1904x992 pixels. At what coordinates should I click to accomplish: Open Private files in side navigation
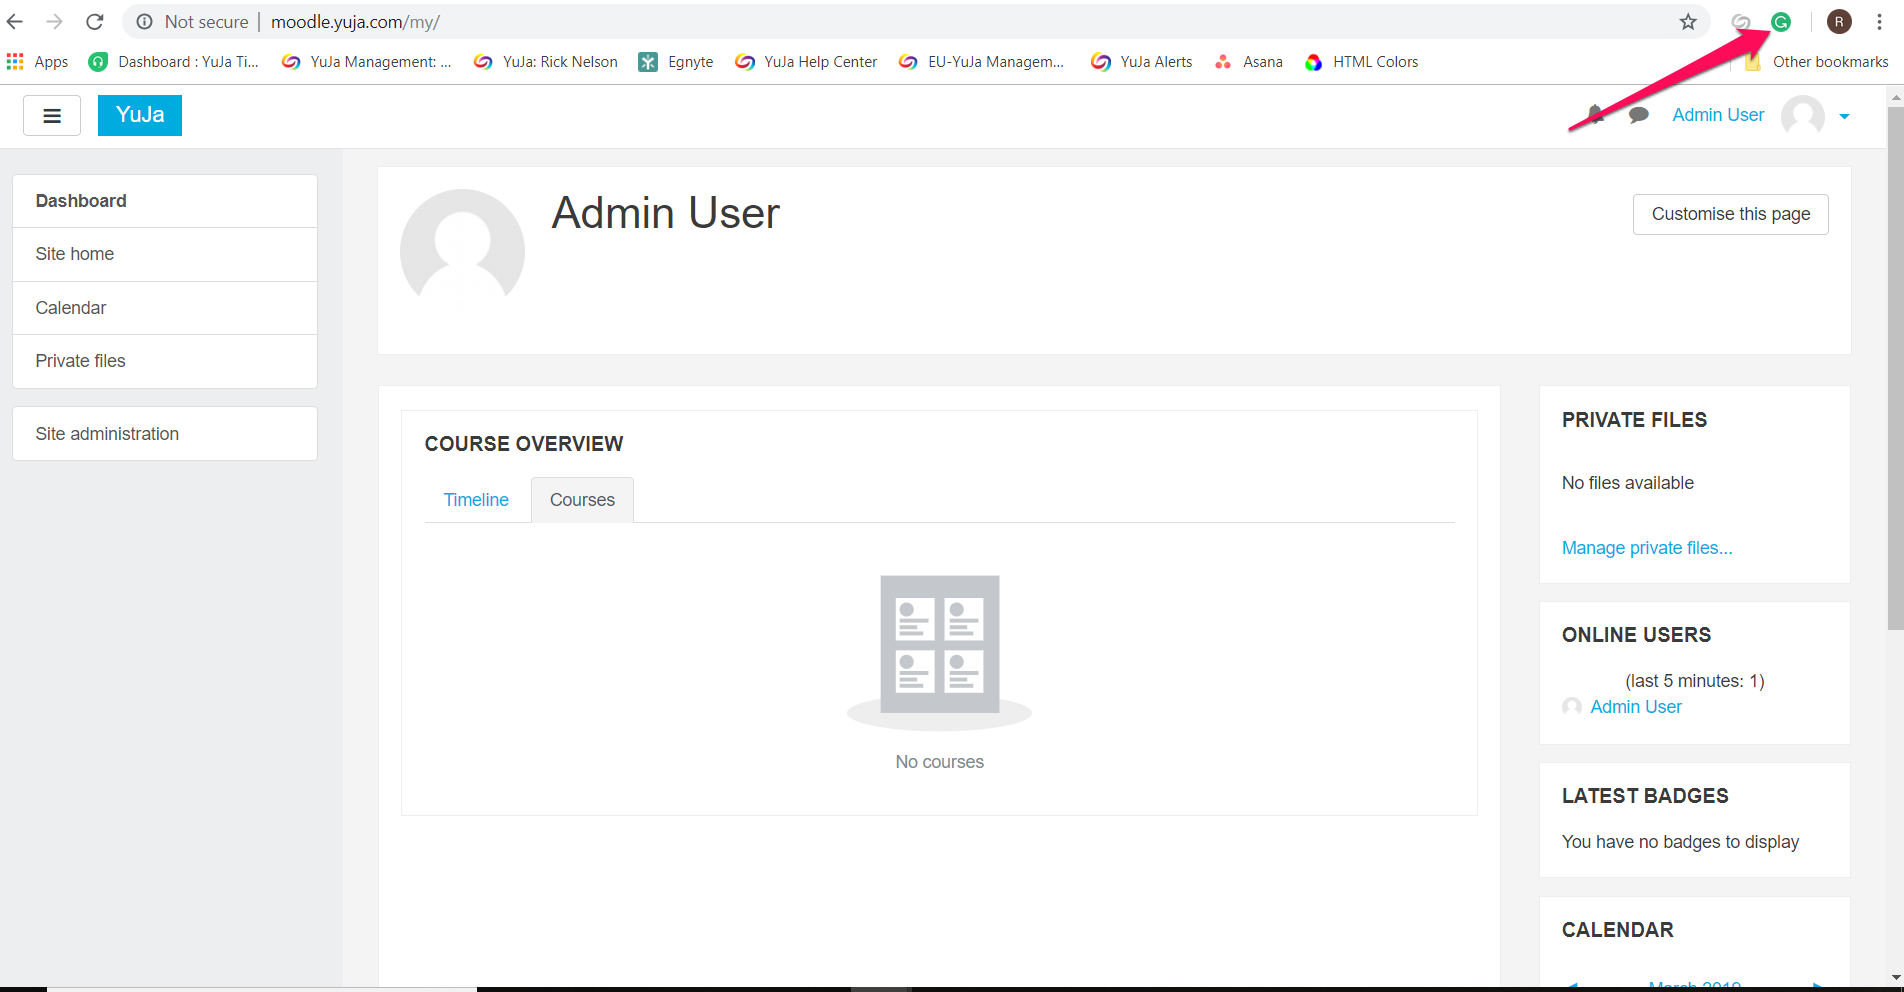[165, 361]
